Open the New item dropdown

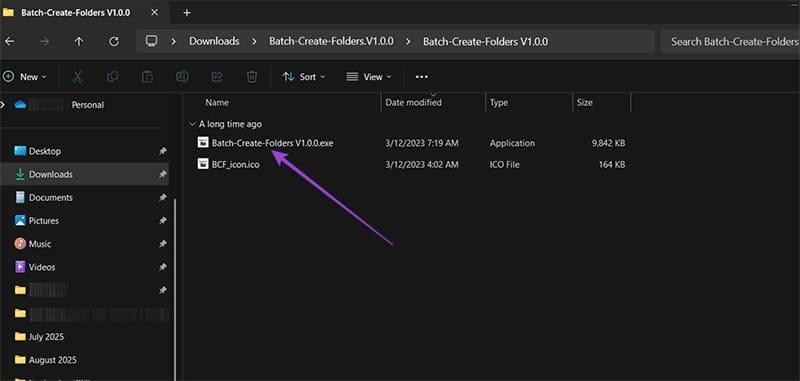[x=25, y=77]
